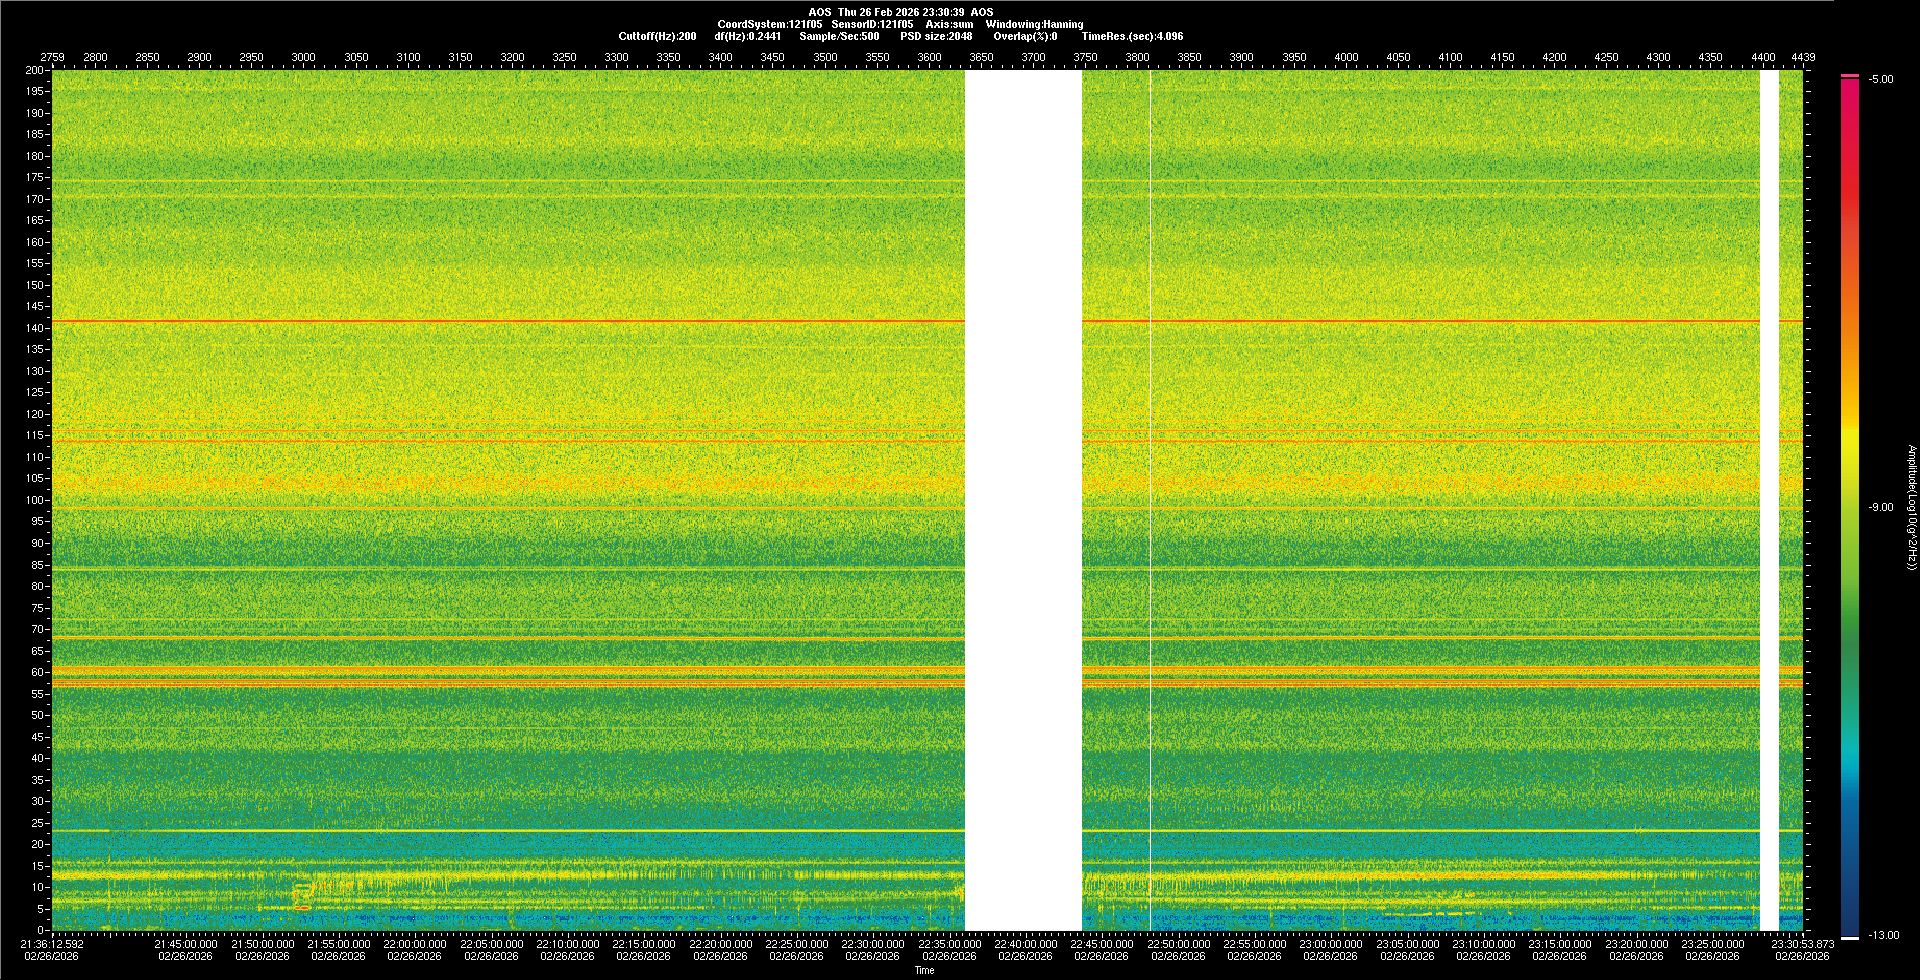Click the start timestamp 21:36:12.592
Image resolution: width=1920 pixels, height=980 pixels.
coord(53,944)
